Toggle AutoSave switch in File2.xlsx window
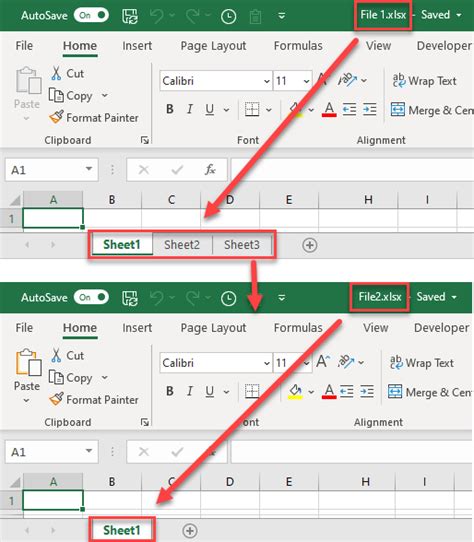Image resolution: width=474 pixels, height=542 pixels. 91,297
